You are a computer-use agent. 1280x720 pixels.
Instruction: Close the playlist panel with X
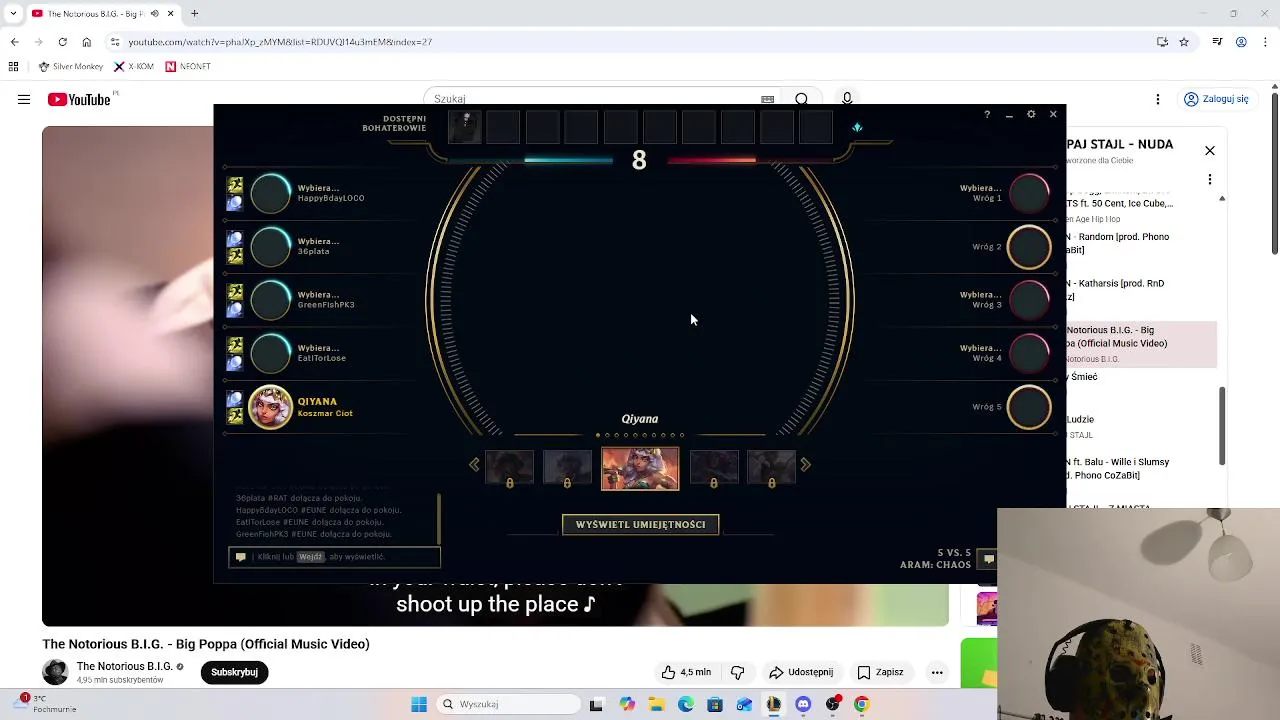pyautogui.click(x=1210, y=151)
